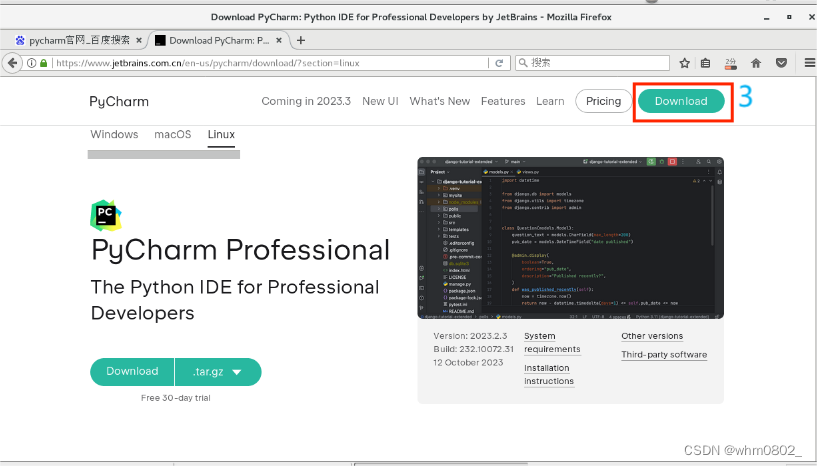Click the green Download button in header
This screenshot has width=817, height=466.
click(681, 101)
